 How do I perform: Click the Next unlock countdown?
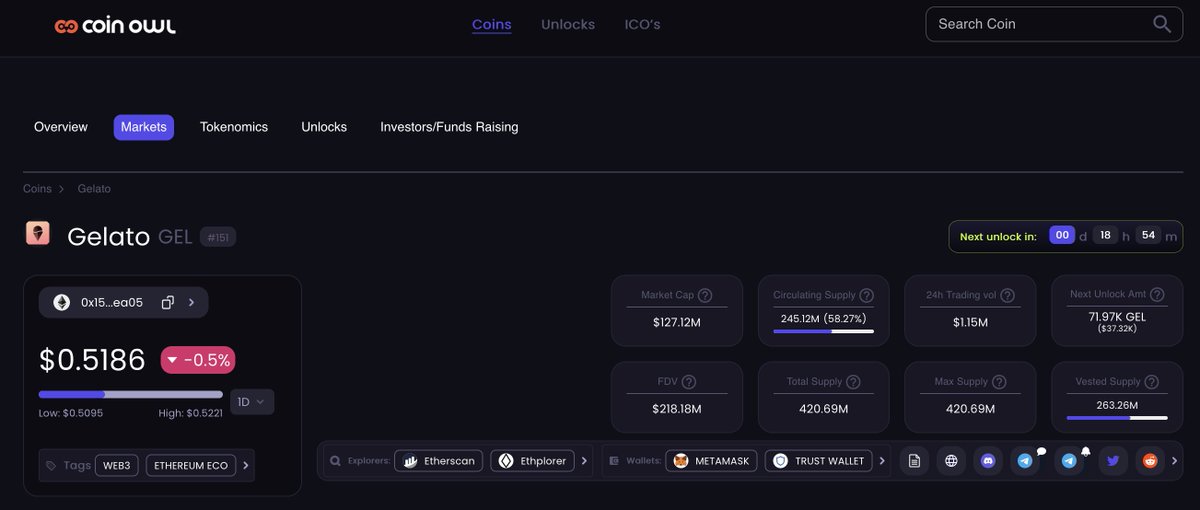tap(1067, 236)
